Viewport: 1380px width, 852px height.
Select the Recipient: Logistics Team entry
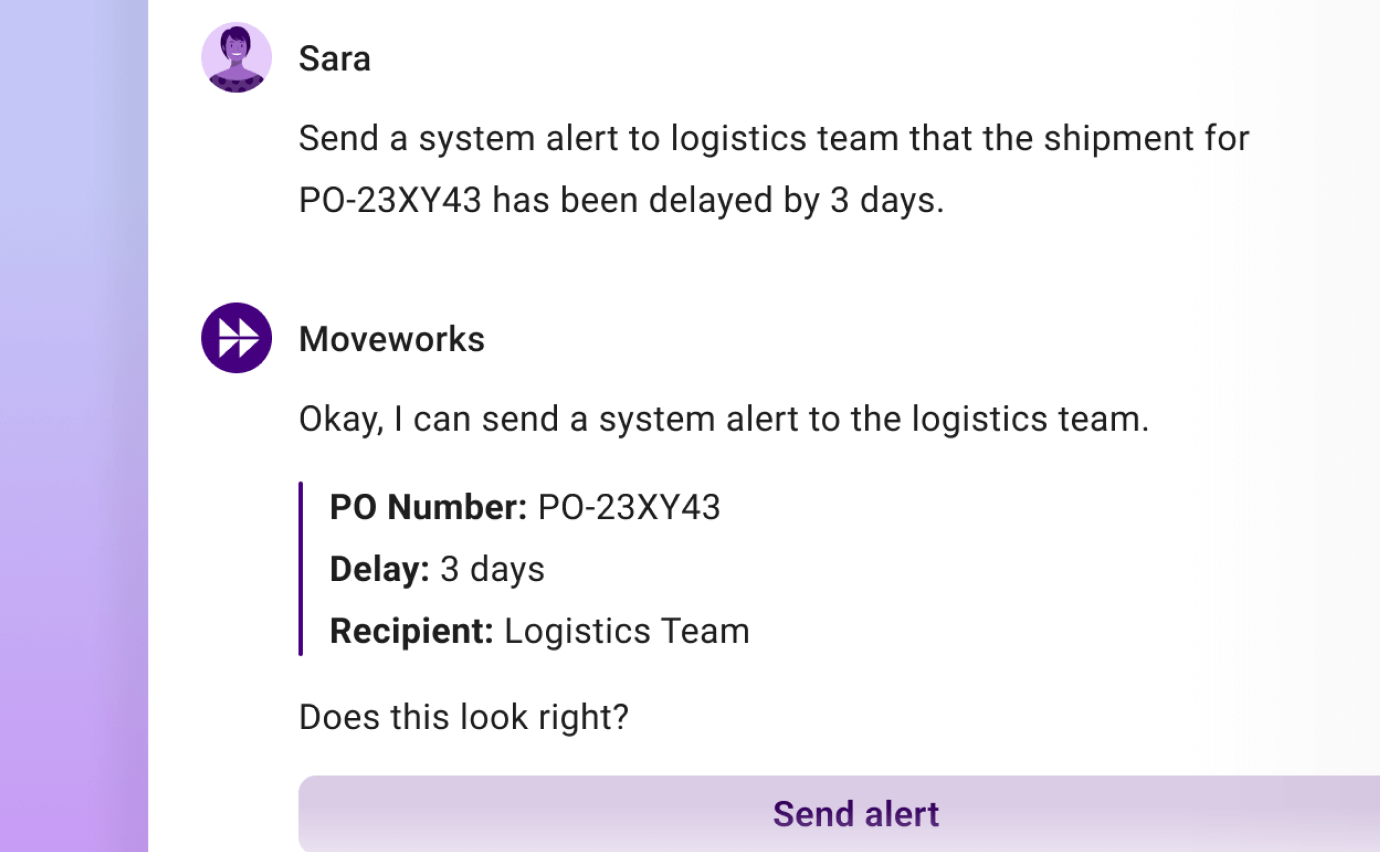tap(539, 630)
